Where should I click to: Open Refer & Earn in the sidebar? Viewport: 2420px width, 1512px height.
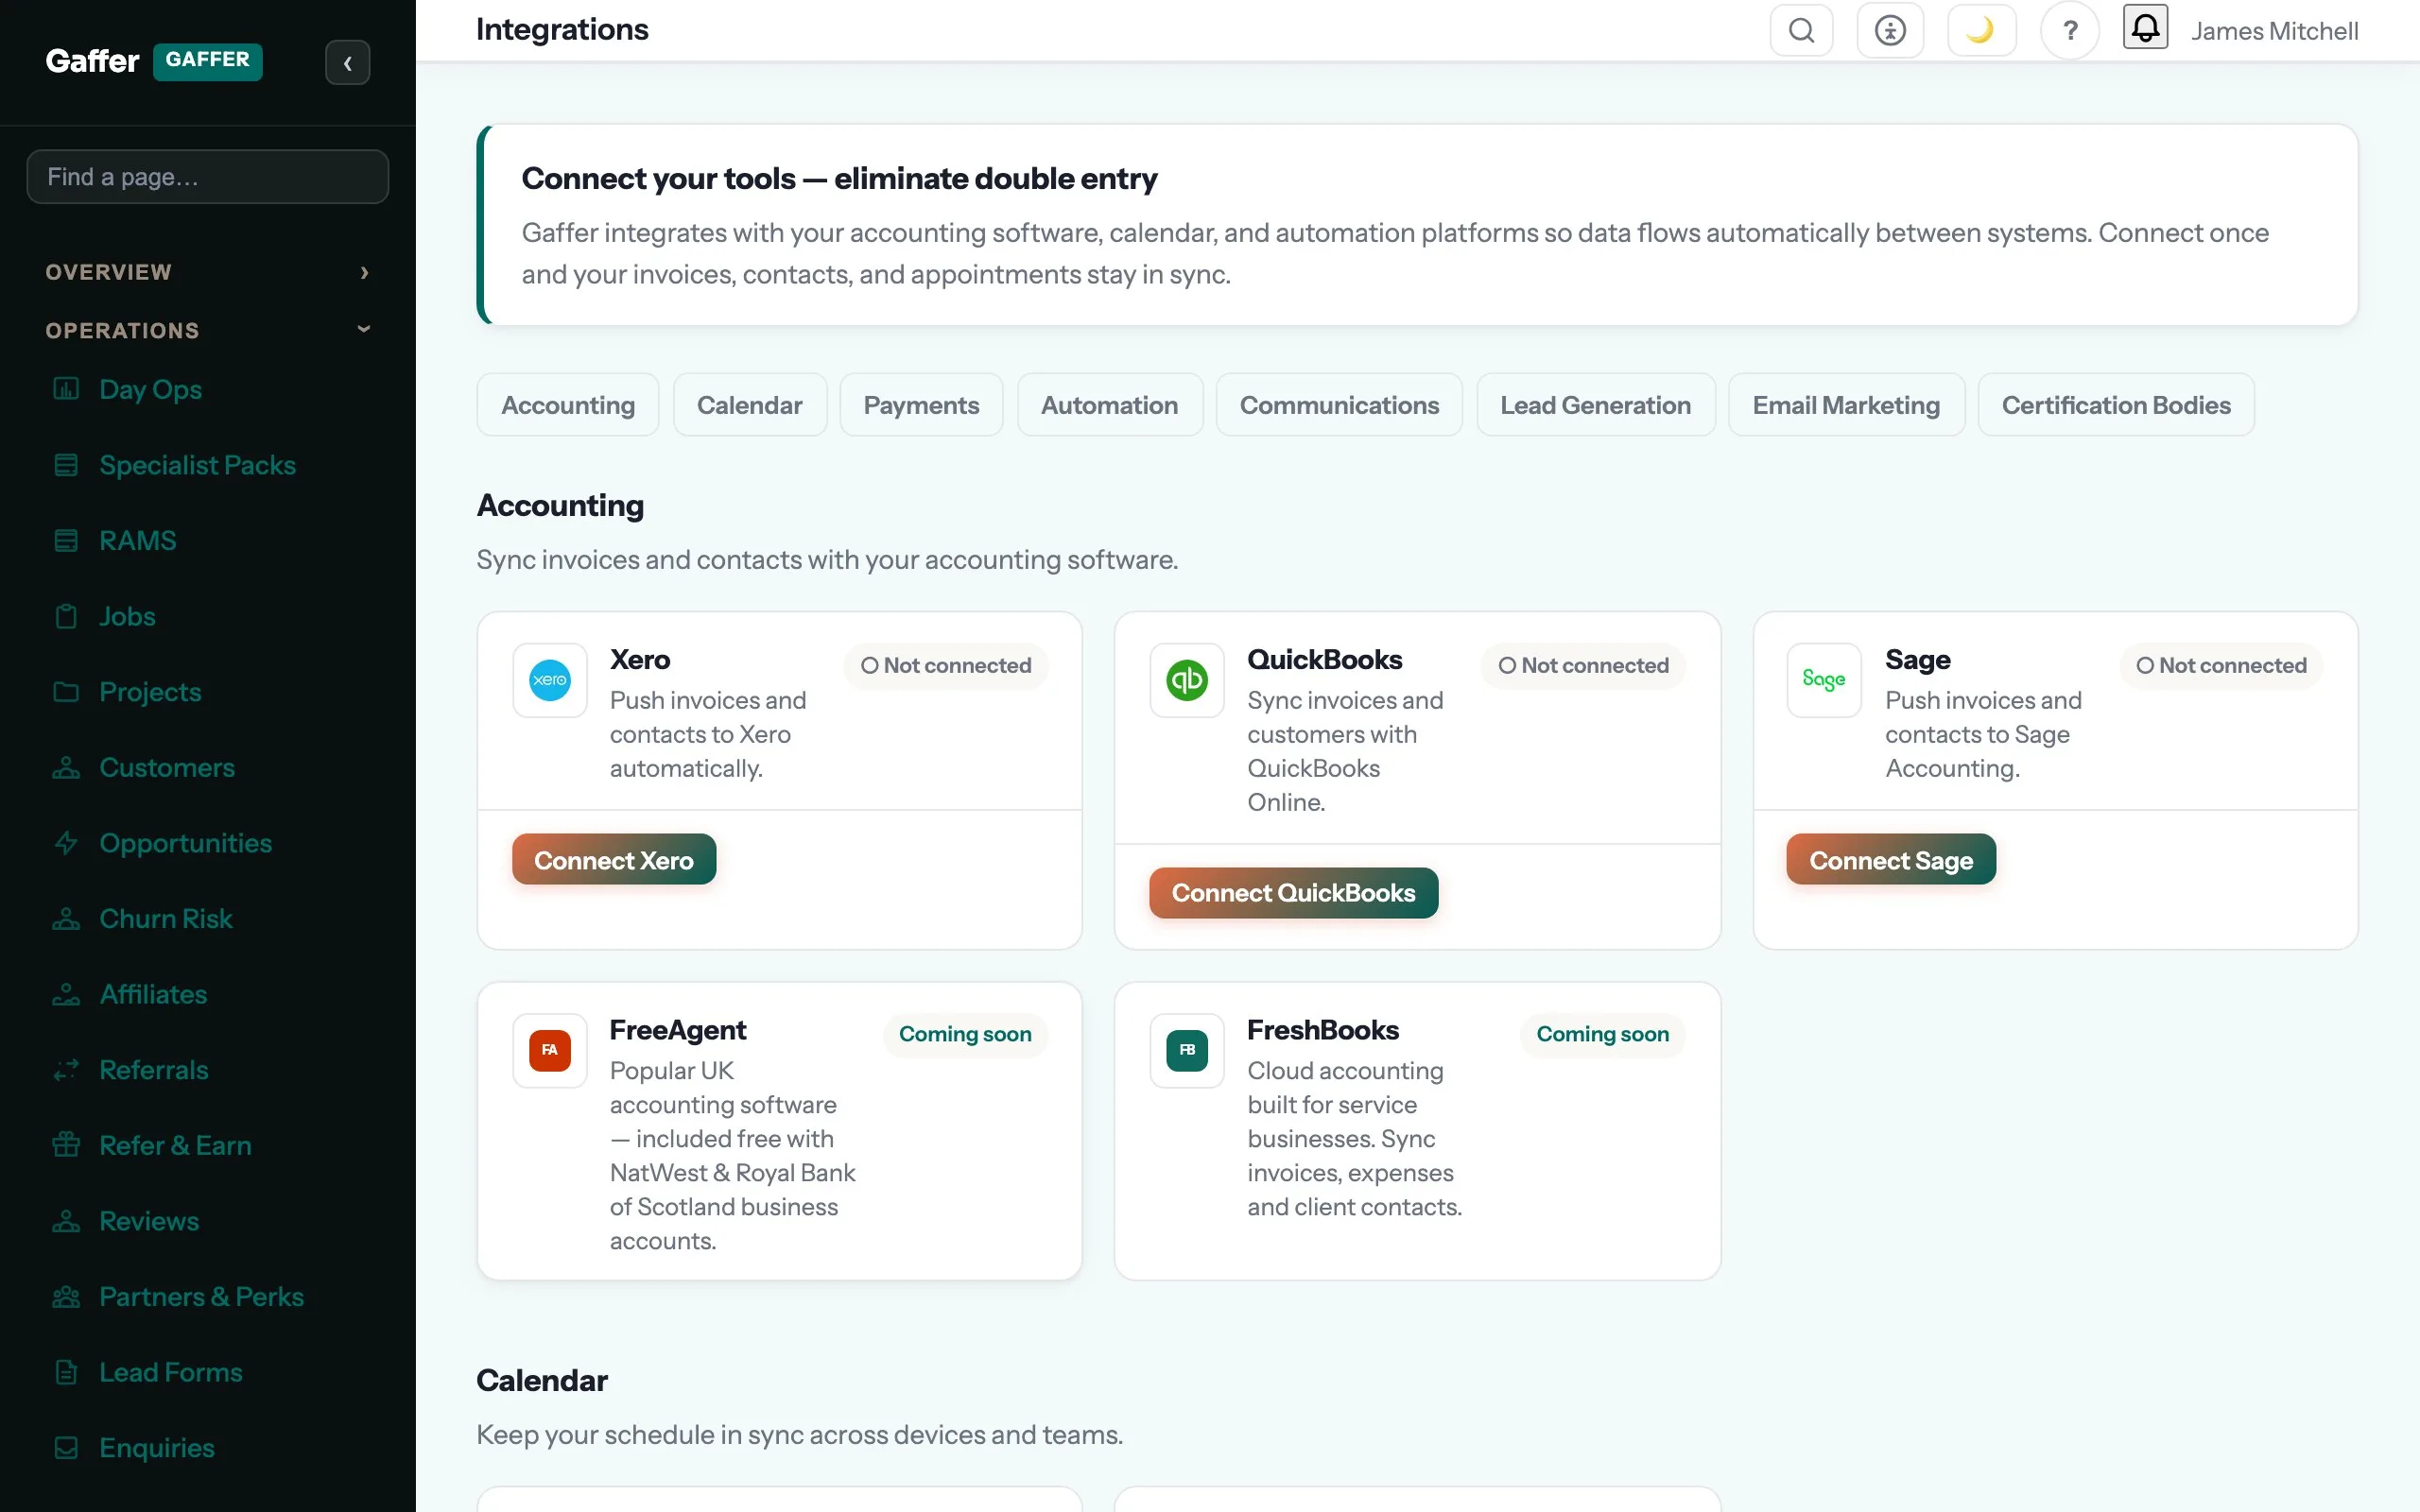[208, 1146]
